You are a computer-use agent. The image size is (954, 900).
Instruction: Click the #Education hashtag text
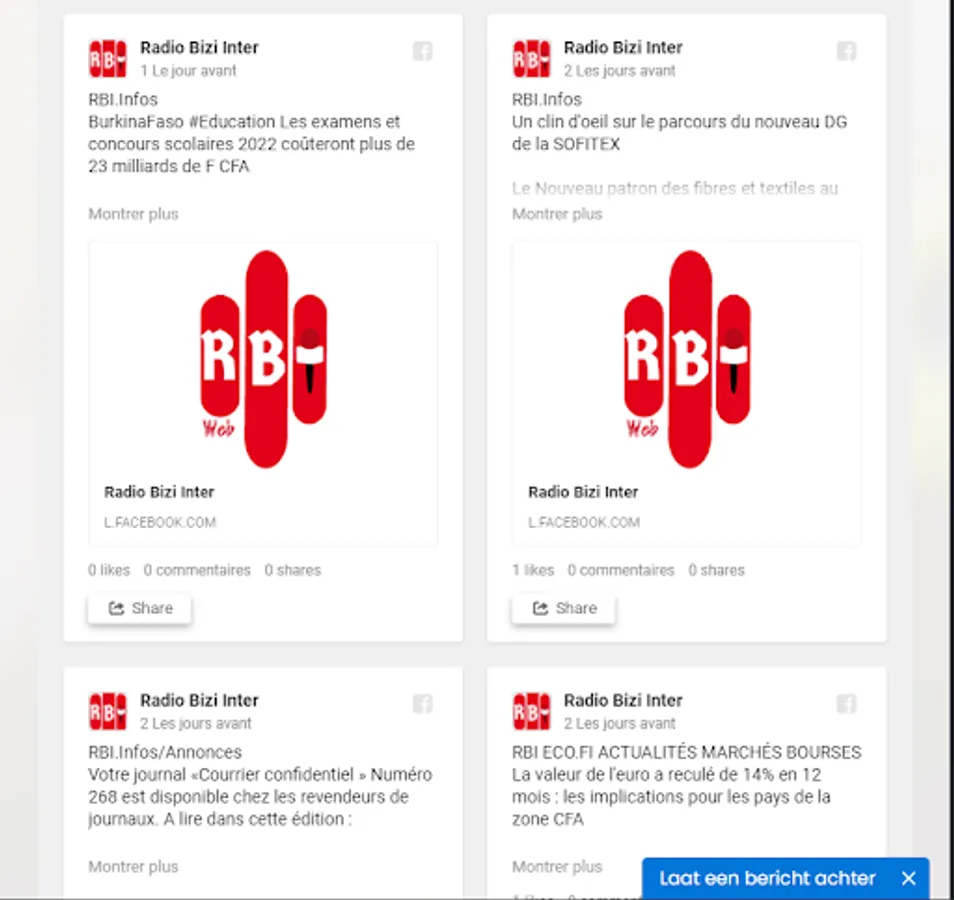coord(232,122)
